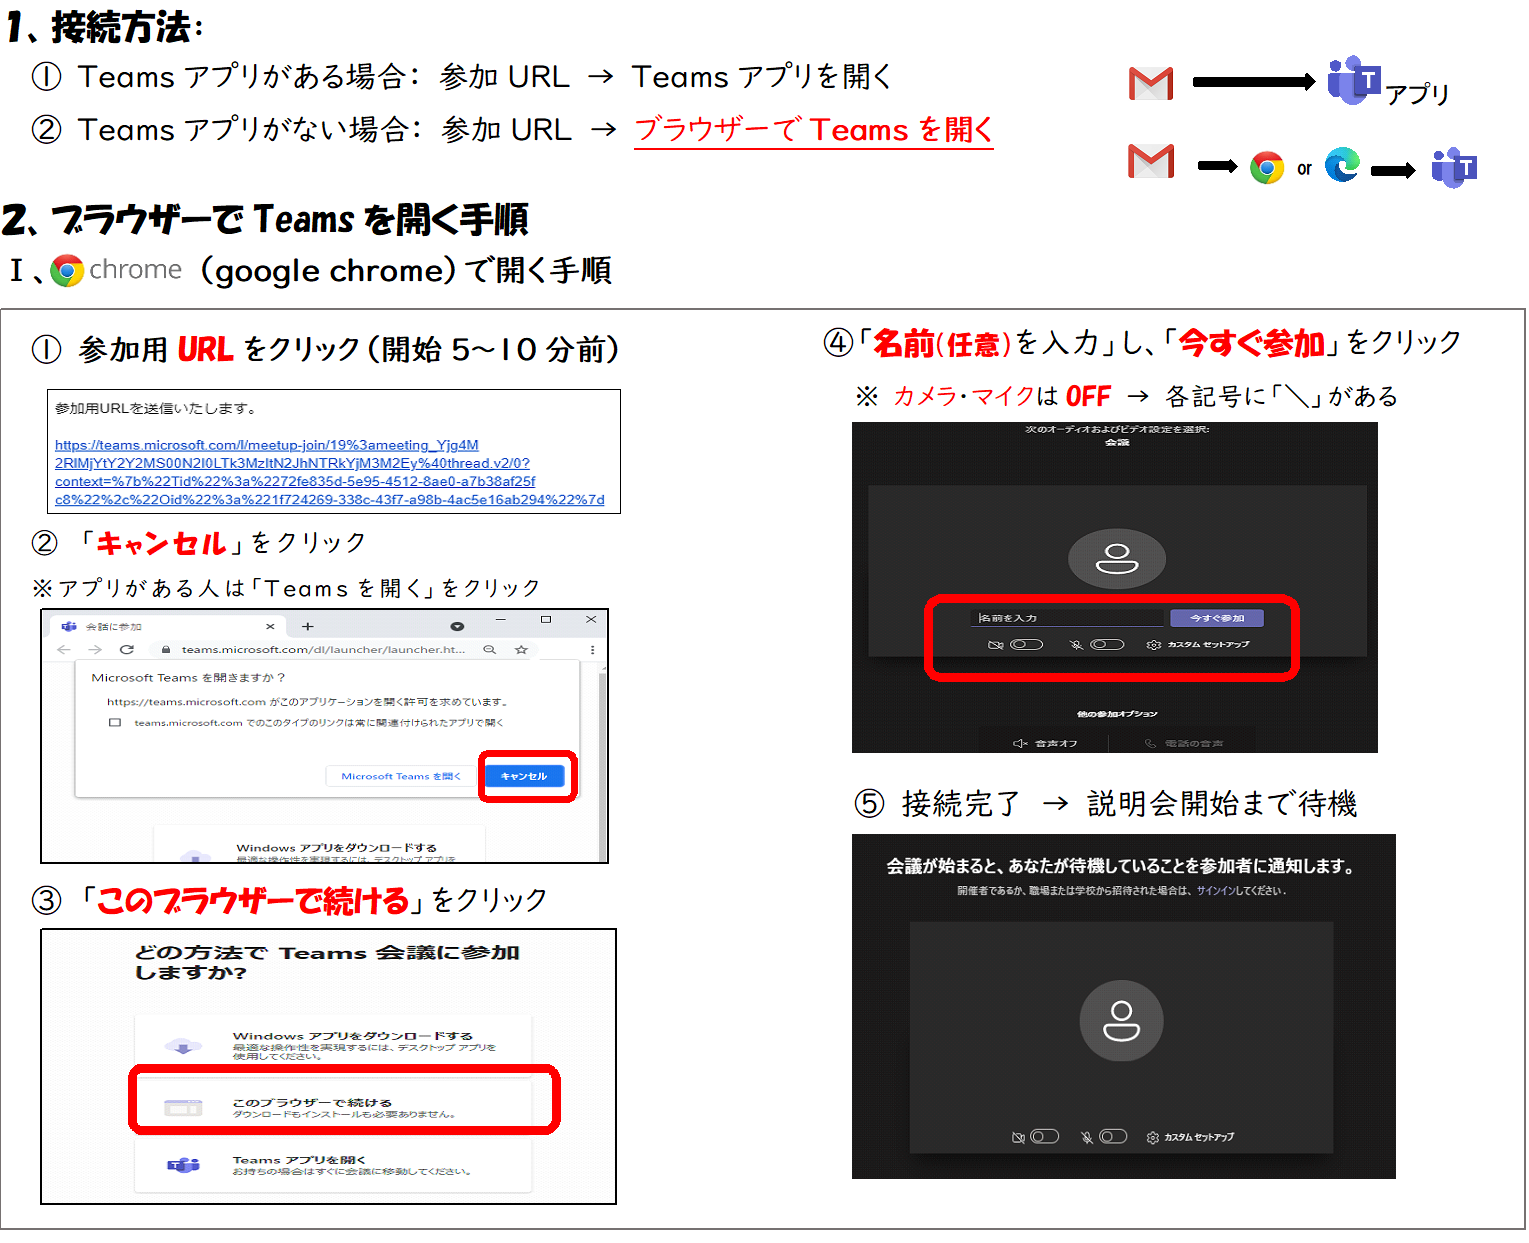Choose このブラウザーで続ける option
The width and height of the screenshot is (1529, 1243).
click(x=343, y=1106)
